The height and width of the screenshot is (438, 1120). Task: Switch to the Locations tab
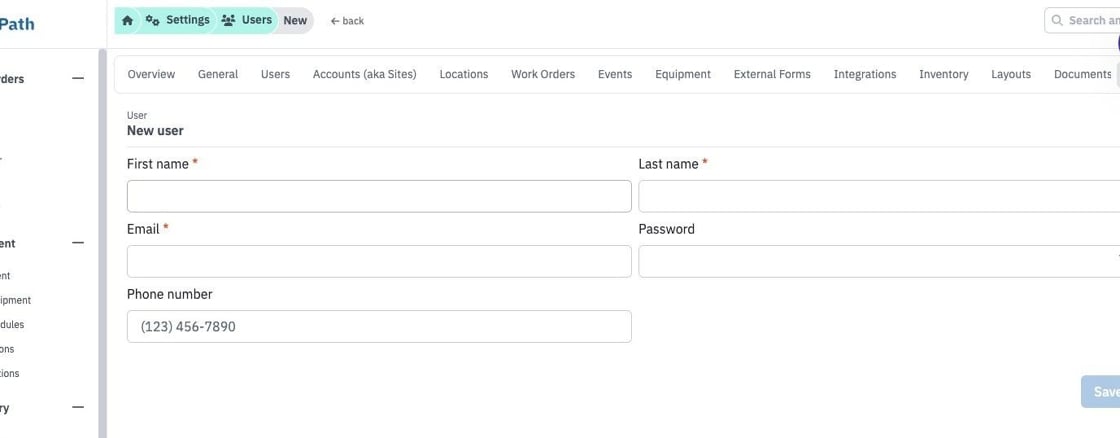[464, 74]
